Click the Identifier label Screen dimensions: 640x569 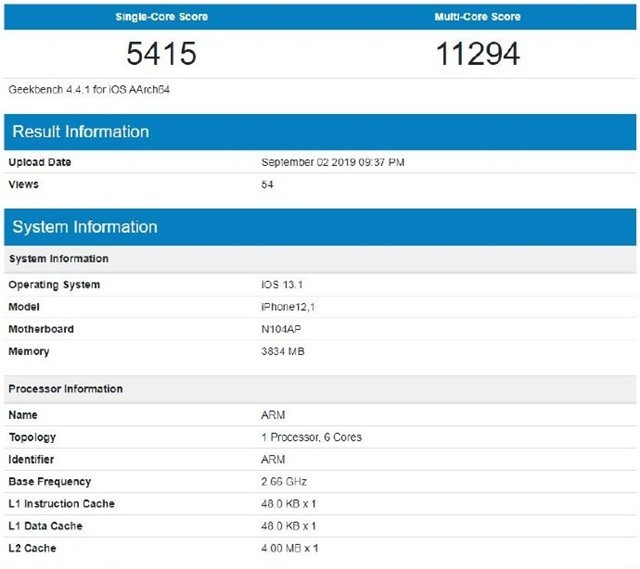coord(31,460)
